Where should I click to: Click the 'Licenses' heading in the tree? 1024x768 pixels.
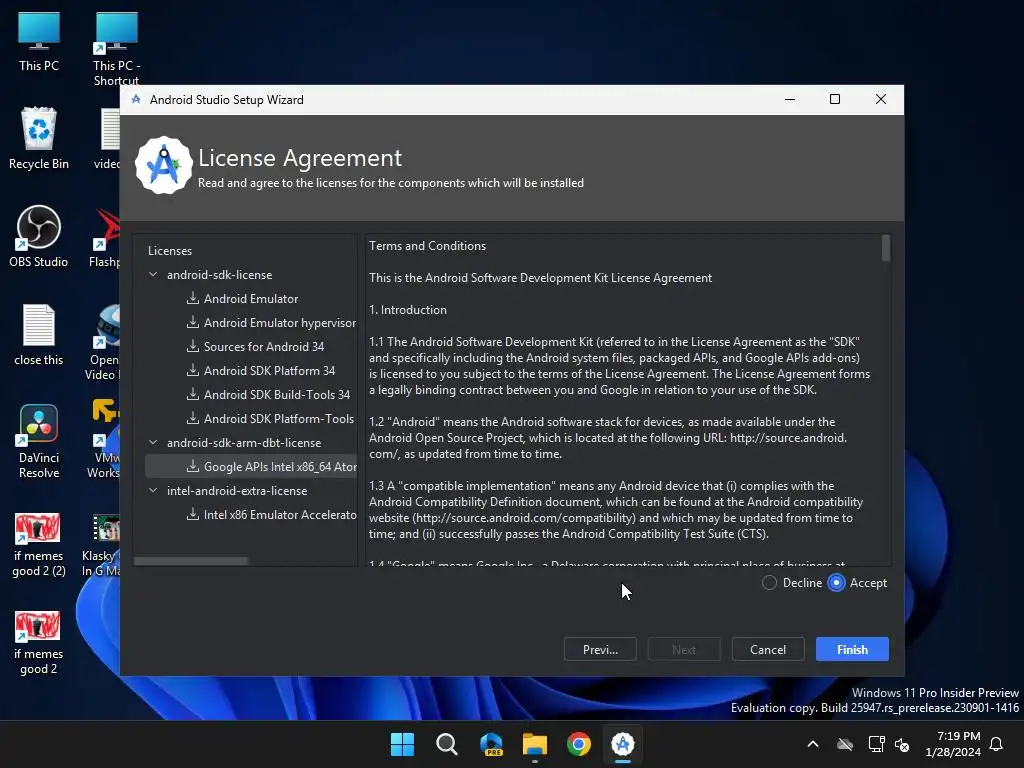(170, 251)
